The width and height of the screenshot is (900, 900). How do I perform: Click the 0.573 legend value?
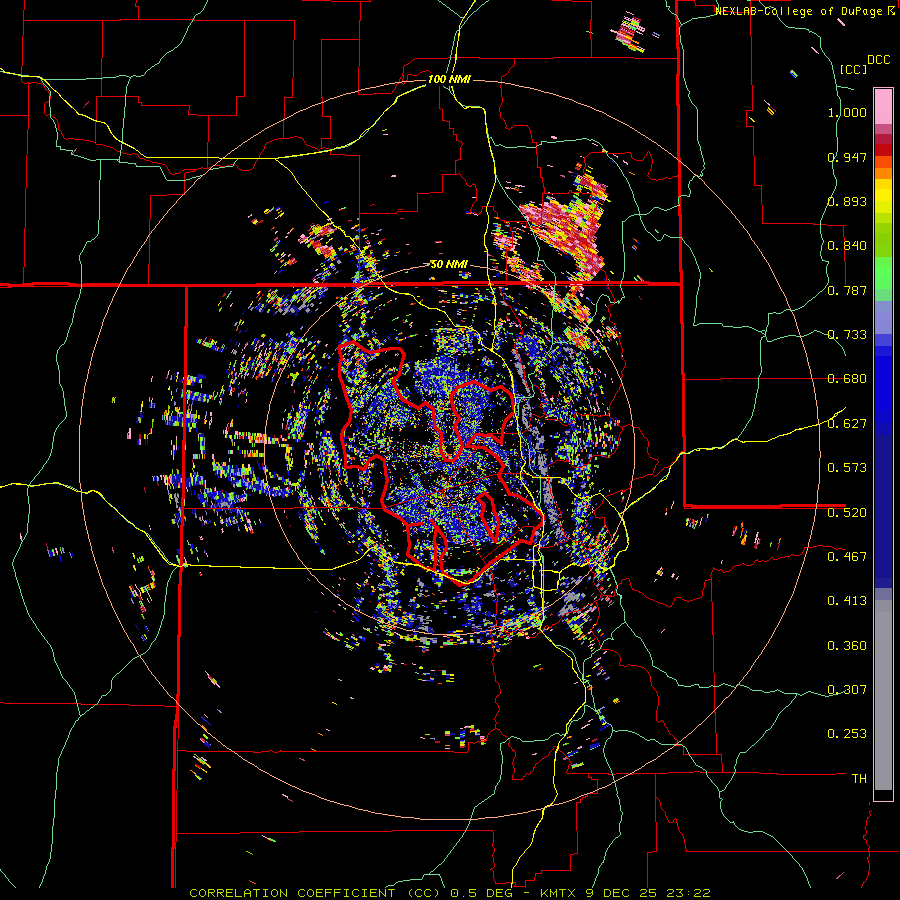[847, 468]
